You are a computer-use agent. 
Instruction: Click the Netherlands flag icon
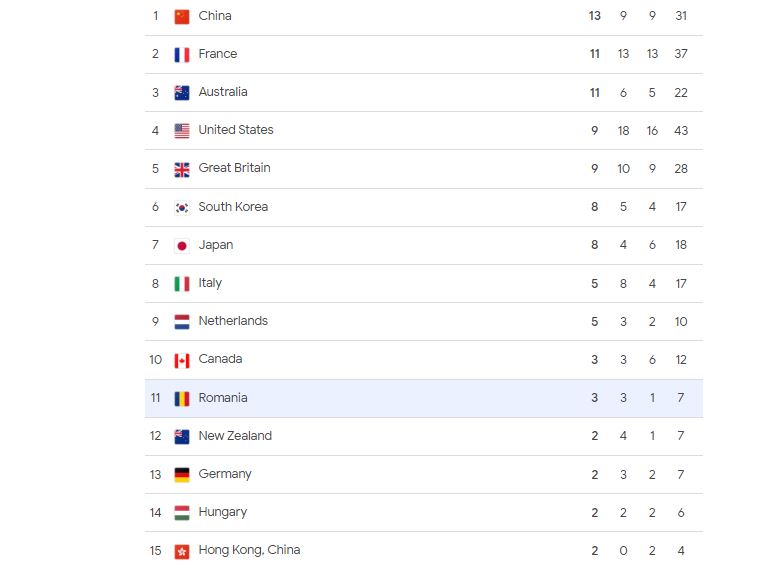pyautogui.click(x=182, y=321)
